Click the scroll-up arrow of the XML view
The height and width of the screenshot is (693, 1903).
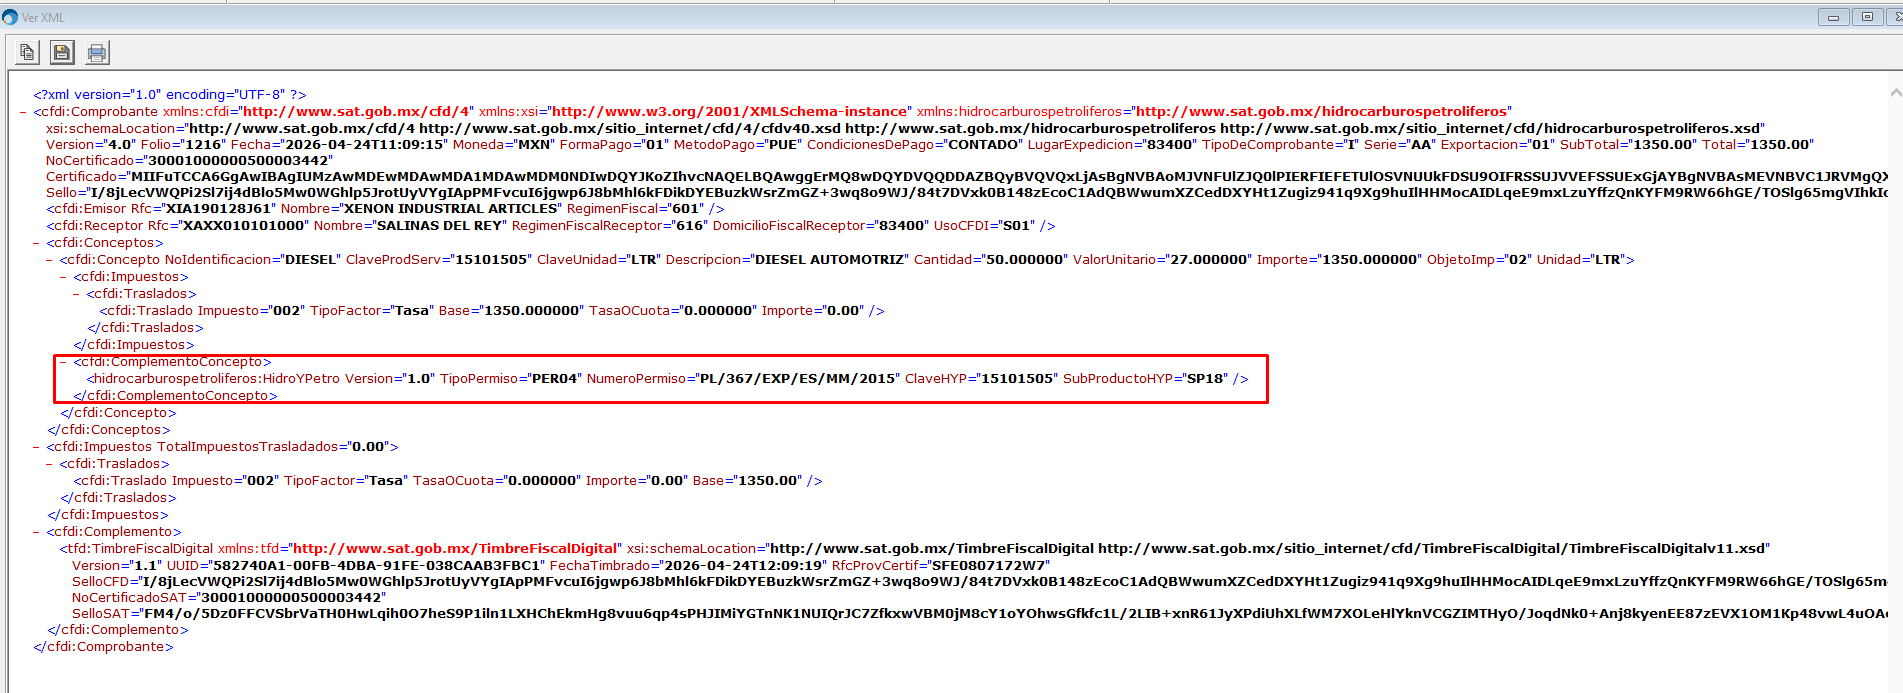[1895, 93]
